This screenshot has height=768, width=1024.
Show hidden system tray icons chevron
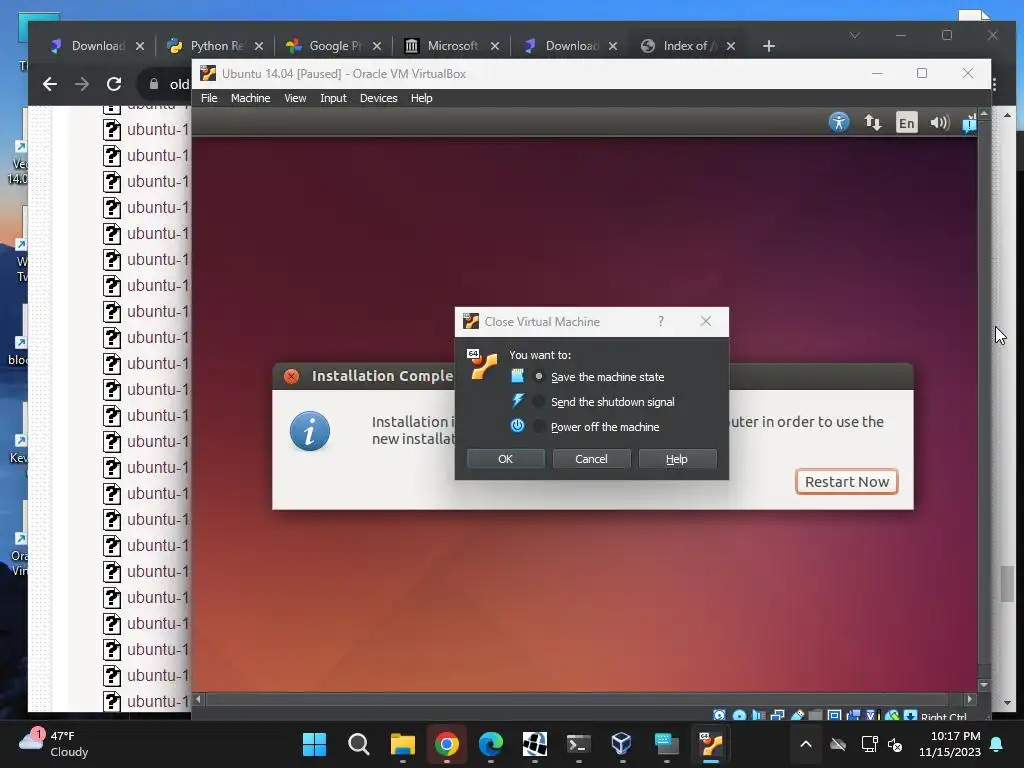pos(806,744)
